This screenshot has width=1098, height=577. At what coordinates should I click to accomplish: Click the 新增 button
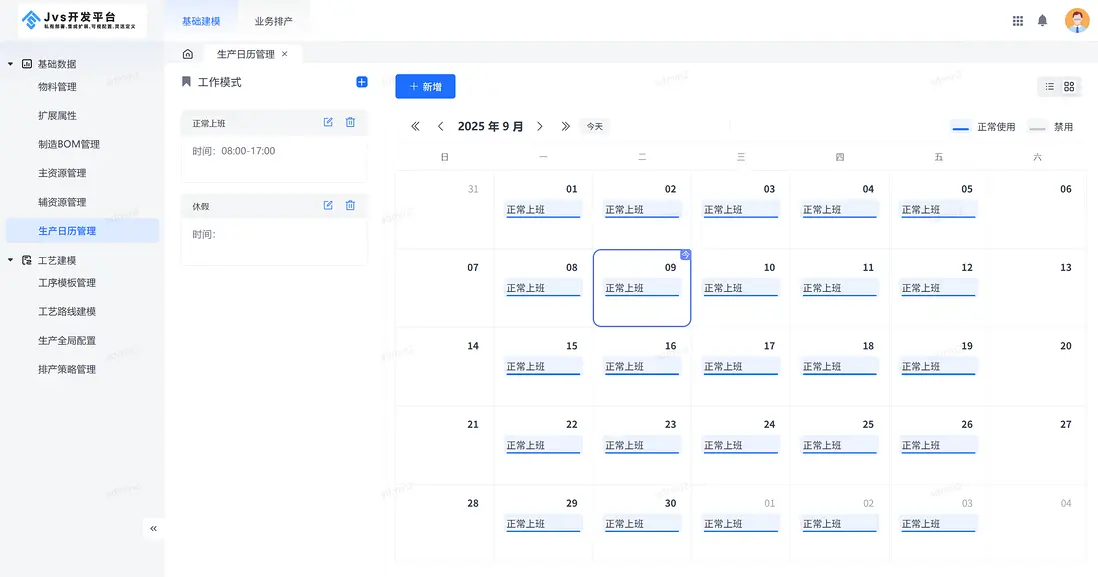click(x=425, y=87)
